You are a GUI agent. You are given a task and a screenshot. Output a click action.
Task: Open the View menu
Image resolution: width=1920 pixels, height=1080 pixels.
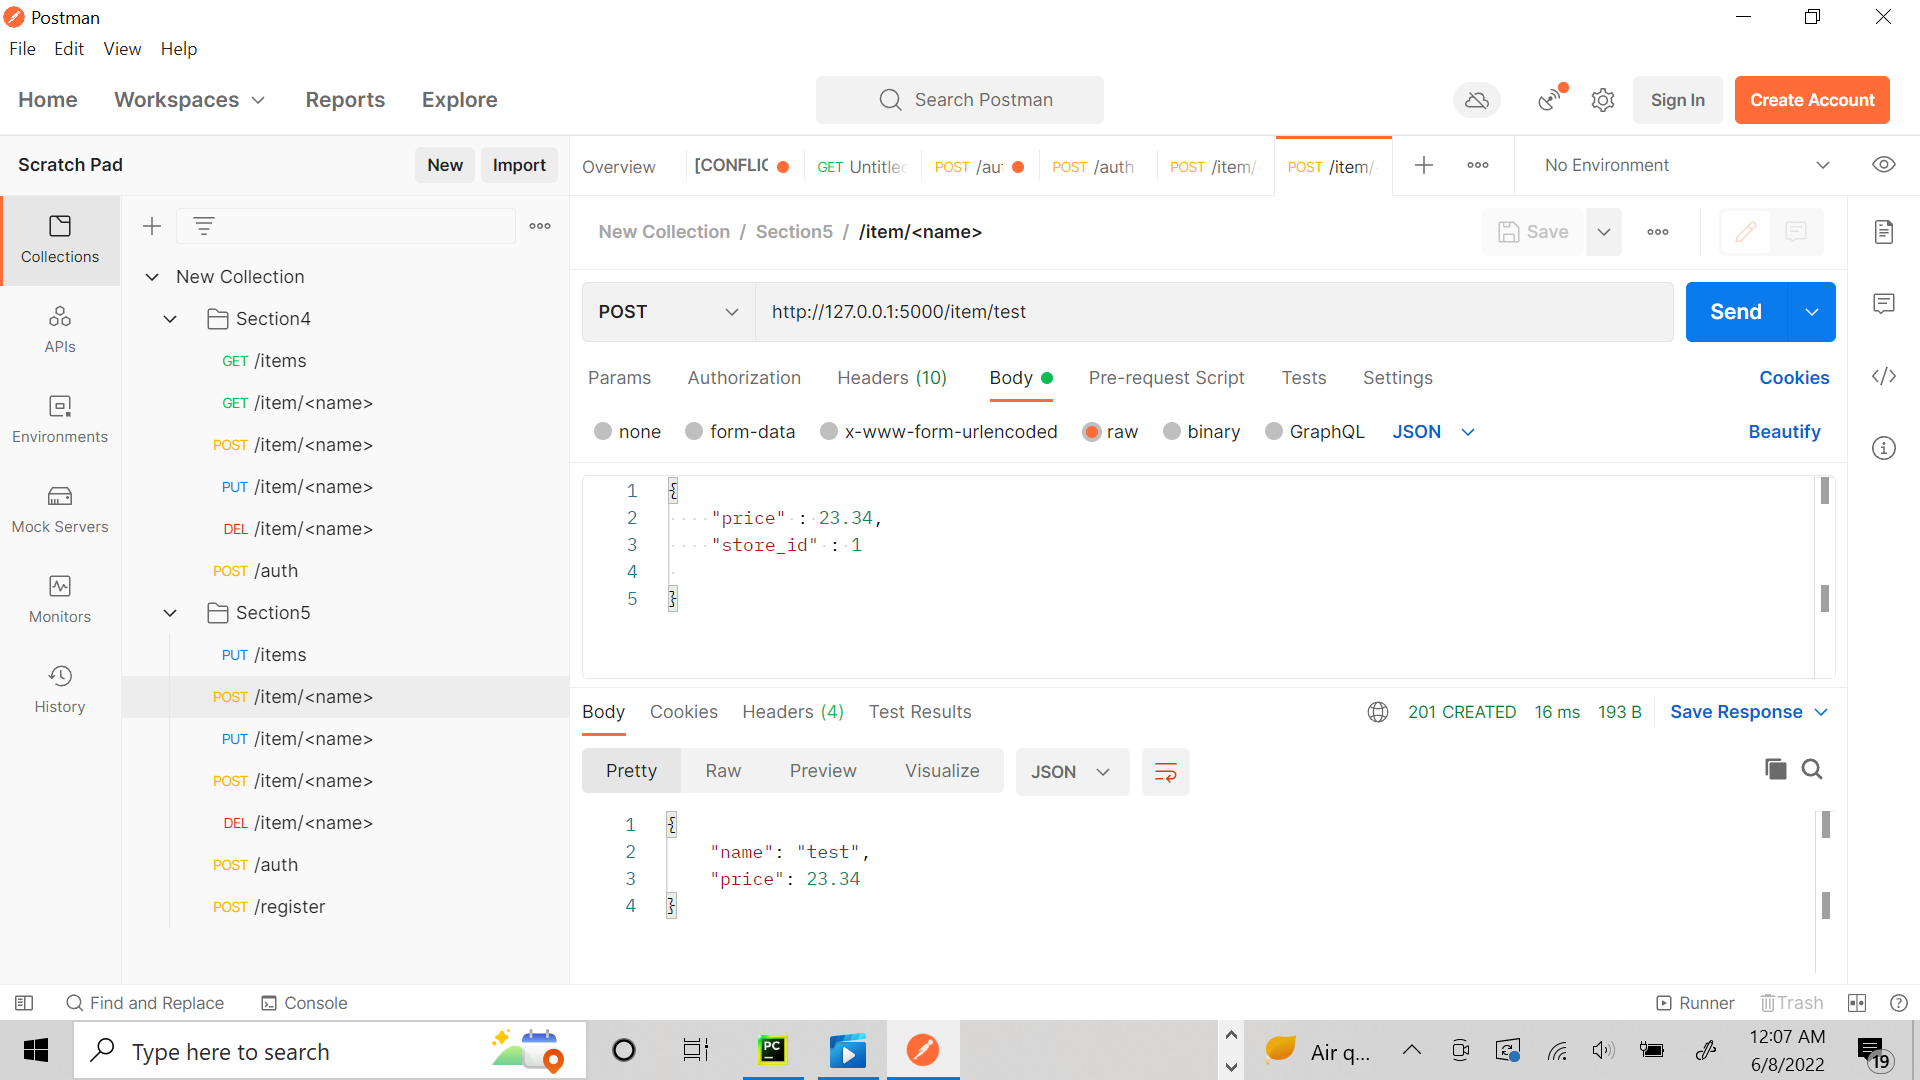(122, 49)
